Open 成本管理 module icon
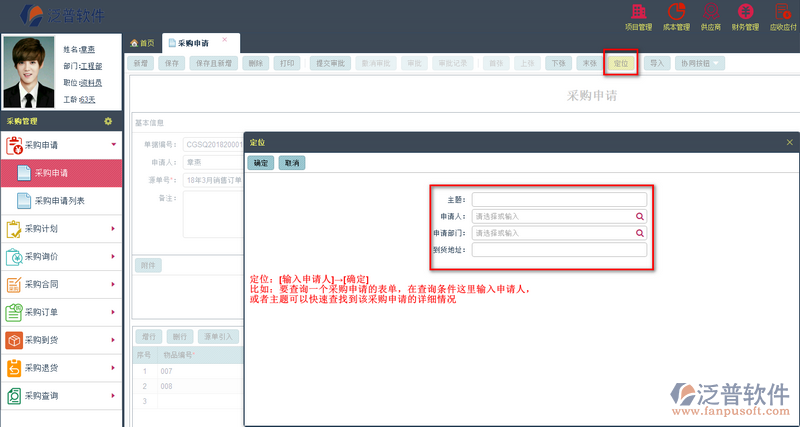The width and height of the screenshot is (800, 427). pyautogui.click(x=677, y=12)
